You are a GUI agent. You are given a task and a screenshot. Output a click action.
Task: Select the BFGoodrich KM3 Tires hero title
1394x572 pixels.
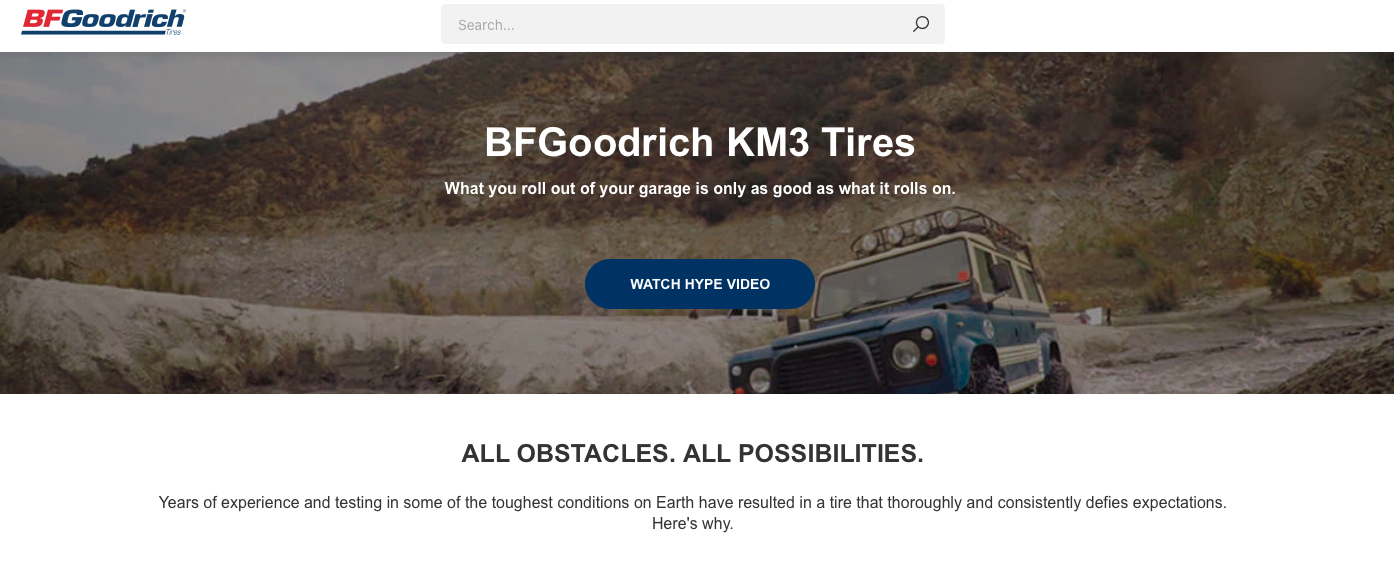700,142
